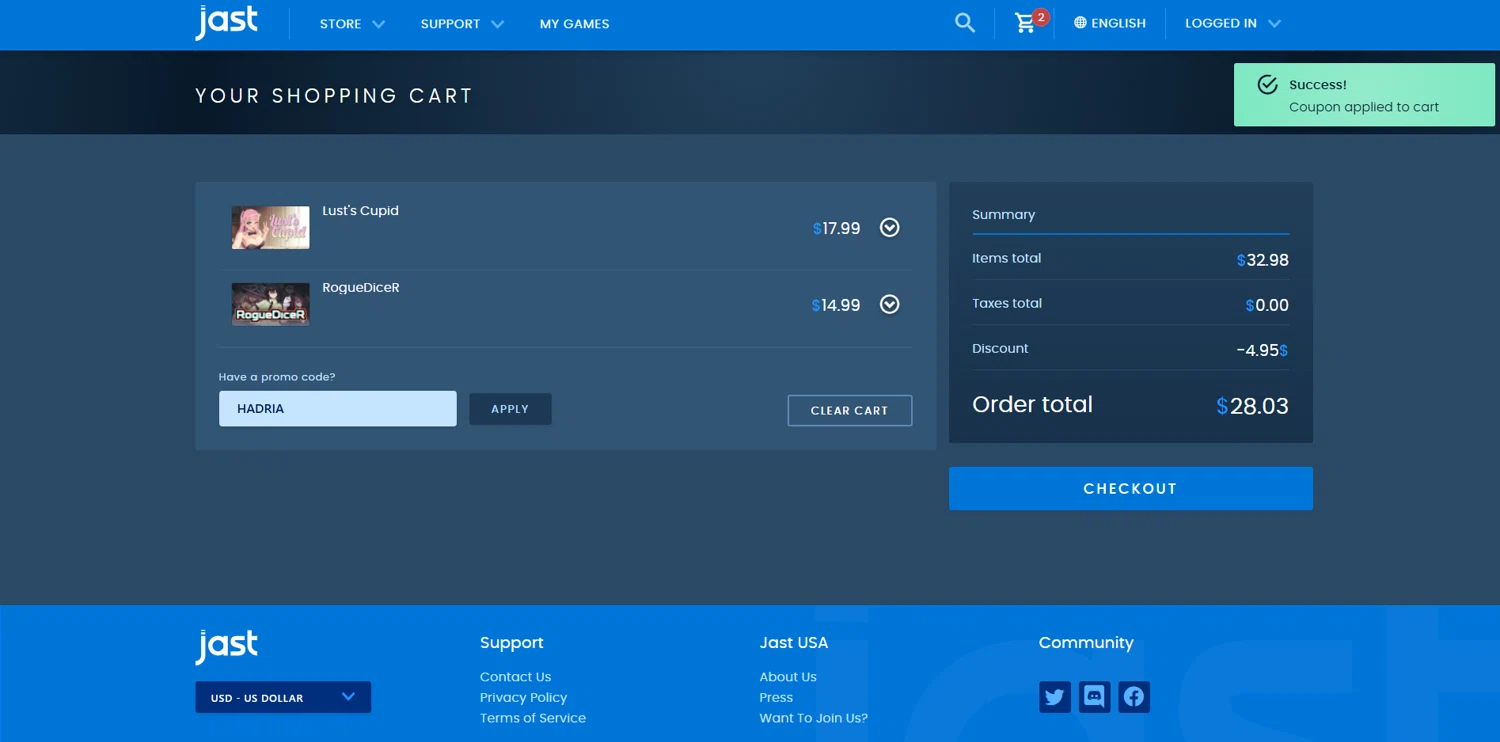
Task: Proceed with the CHECKOUT button
Action: point(1130,488)
